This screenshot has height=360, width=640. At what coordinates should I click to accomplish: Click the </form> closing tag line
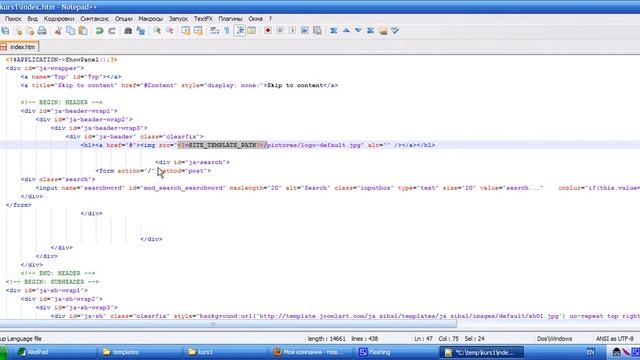[x=19, y=205]
